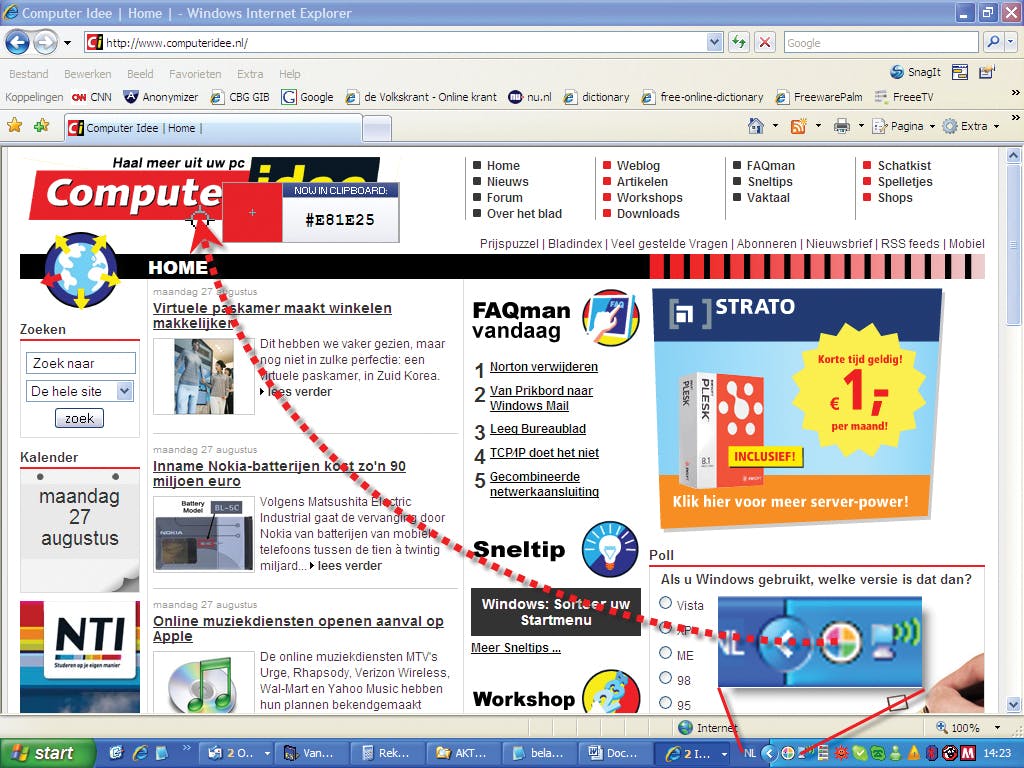Open the CNN bookmark link
This screenshot has height=768, width=1024.
[91, 97]
